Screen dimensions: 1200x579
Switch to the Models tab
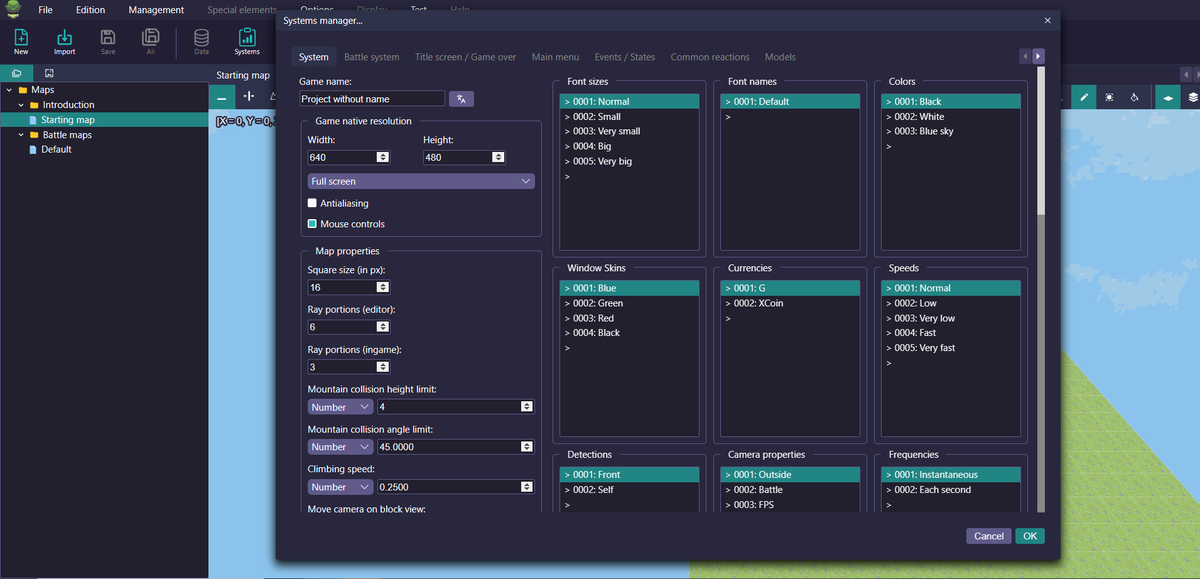780,57
